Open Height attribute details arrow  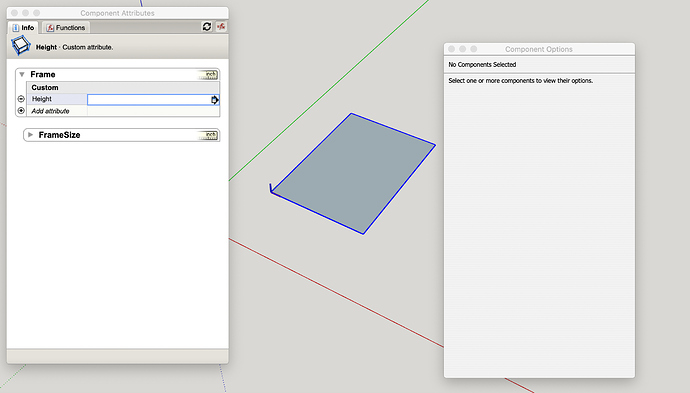pyautogui.click(x=214, y=100)
